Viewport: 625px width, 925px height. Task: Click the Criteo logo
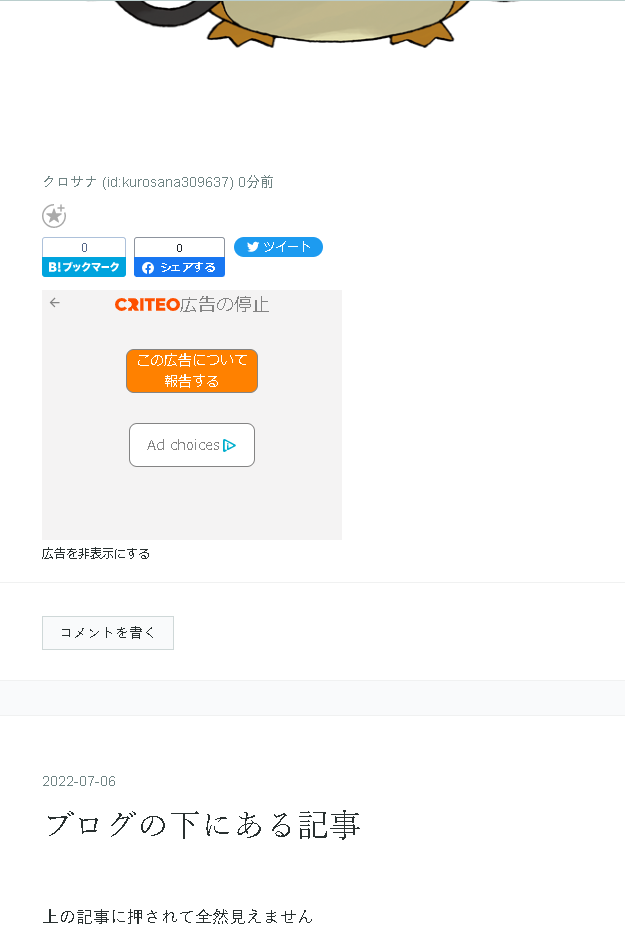click(147, 304)
